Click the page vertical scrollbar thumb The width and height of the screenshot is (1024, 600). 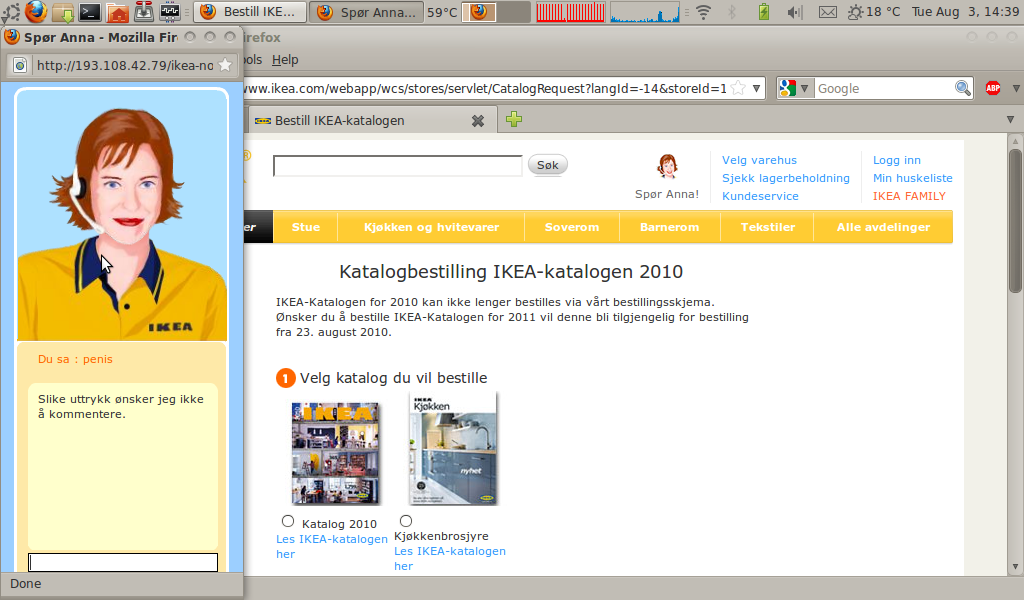tap(1015, 221)
